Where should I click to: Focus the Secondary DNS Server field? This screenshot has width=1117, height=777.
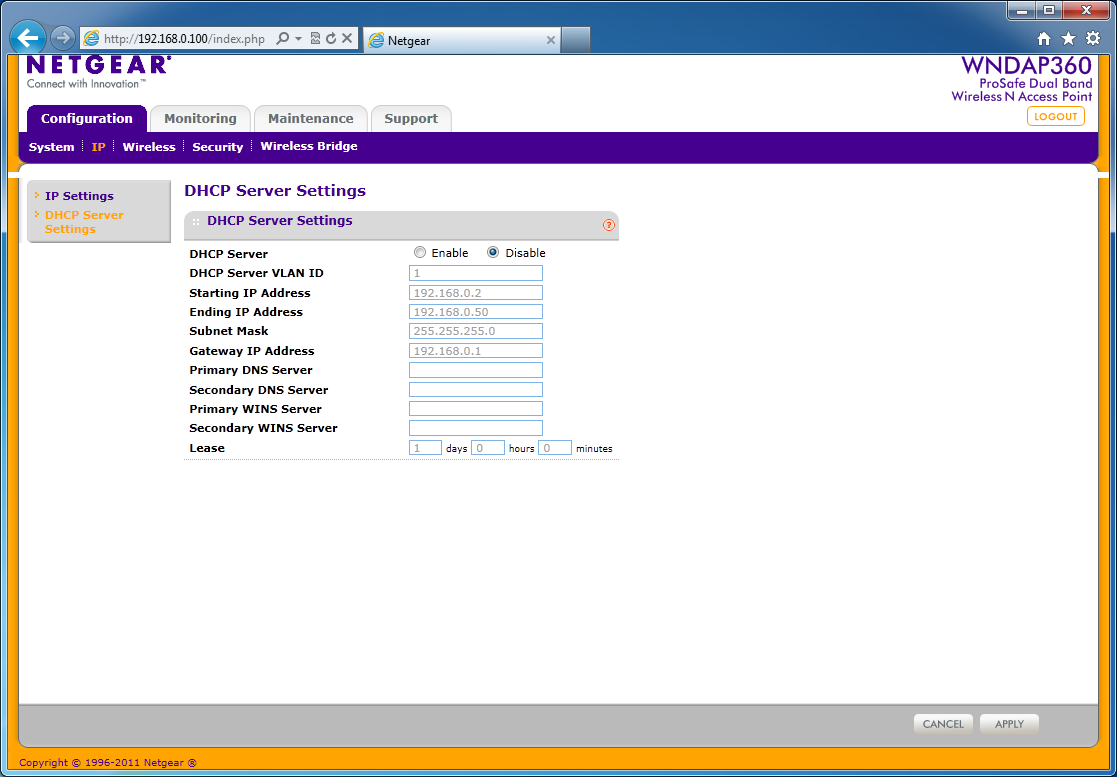[x=476, y=390]
